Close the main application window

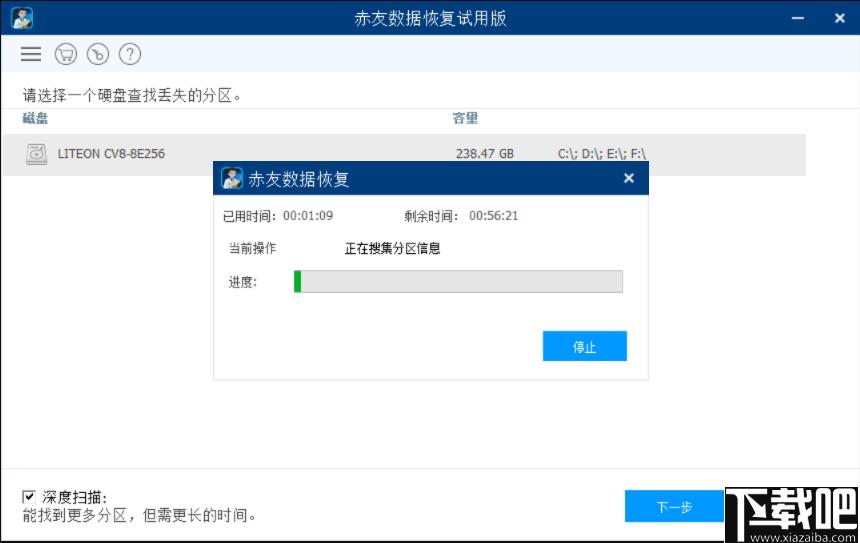(836, 18)
